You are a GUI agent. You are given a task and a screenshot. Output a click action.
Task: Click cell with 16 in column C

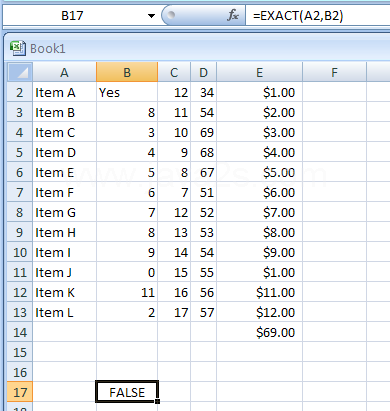174,292
